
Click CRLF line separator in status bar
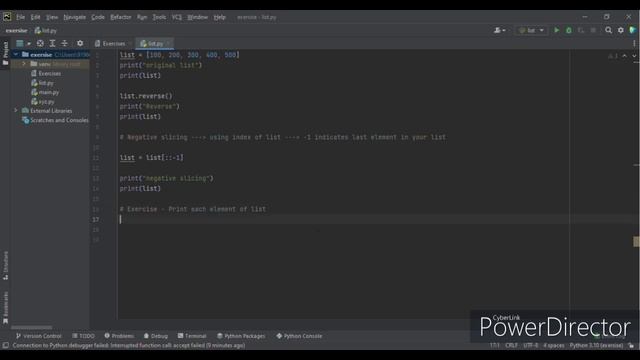511,346
